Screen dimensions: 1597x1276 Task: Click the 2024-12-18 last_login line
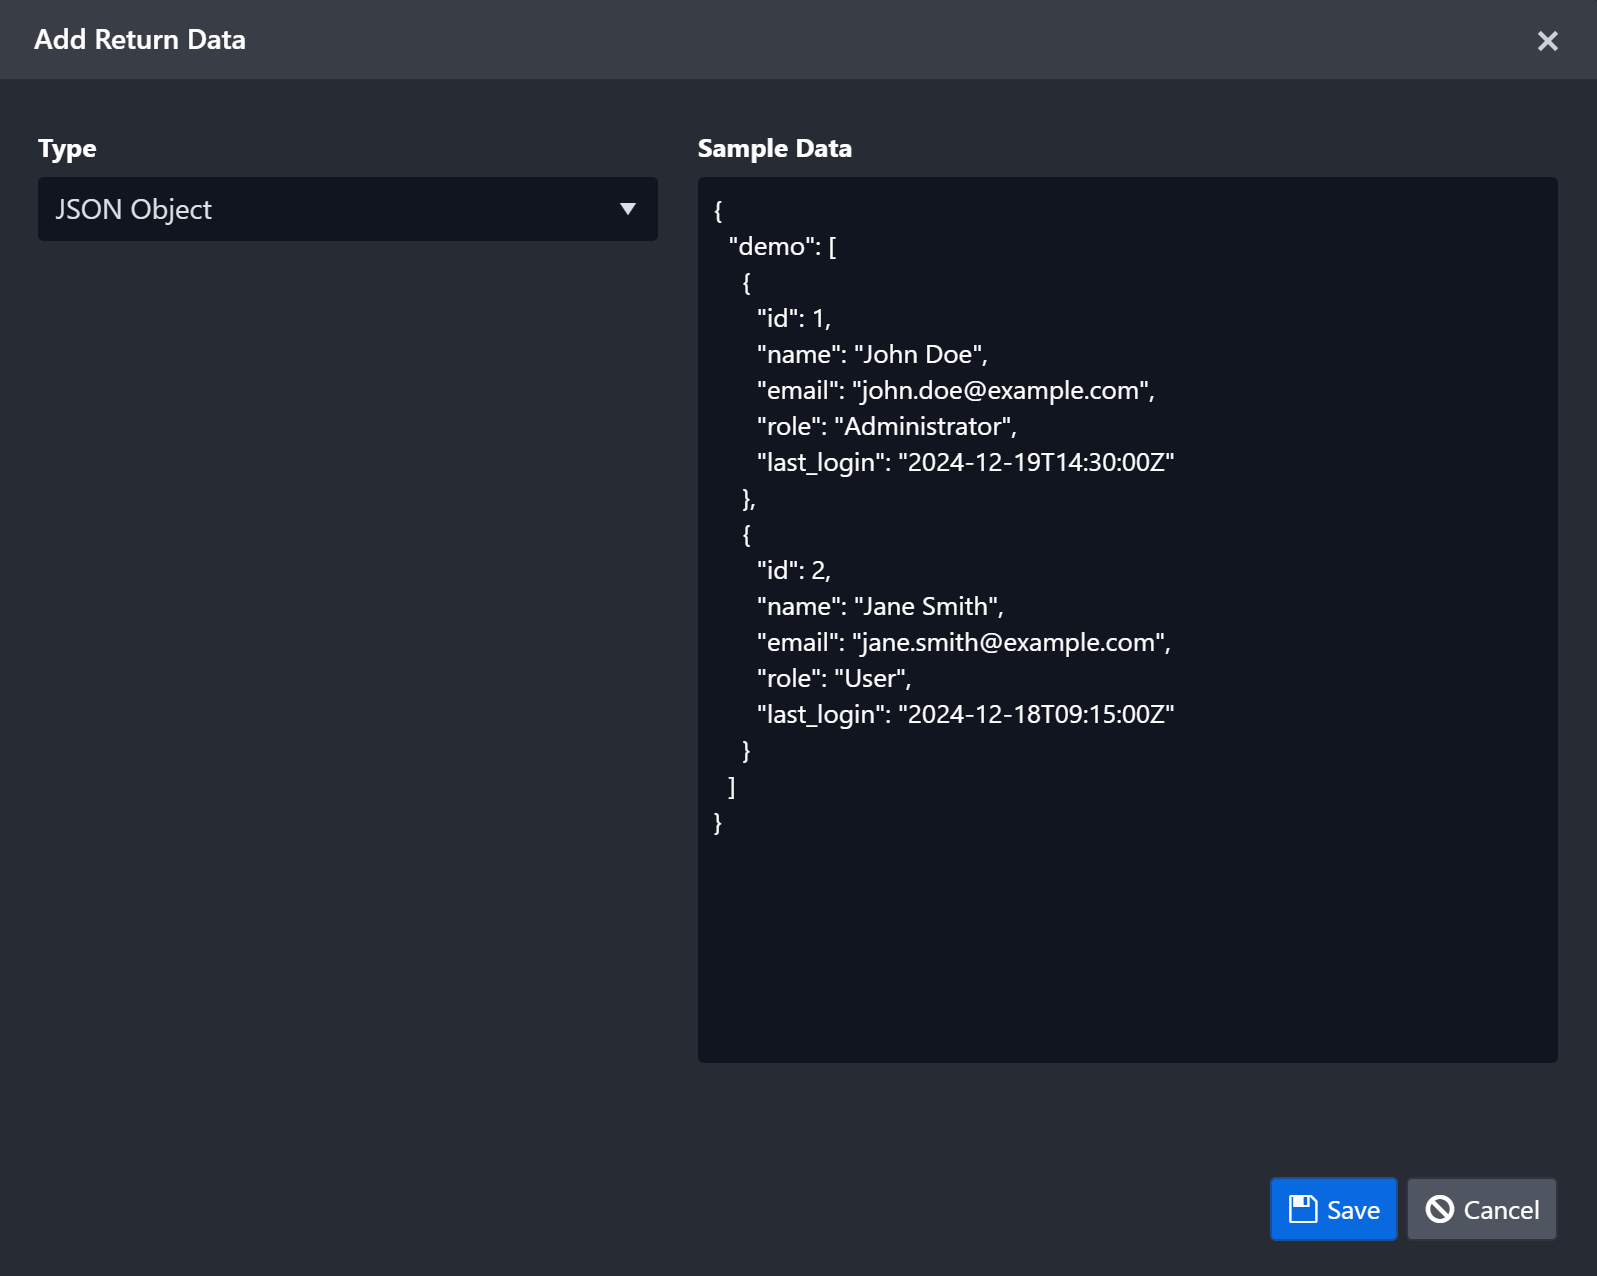click(965, 715)
